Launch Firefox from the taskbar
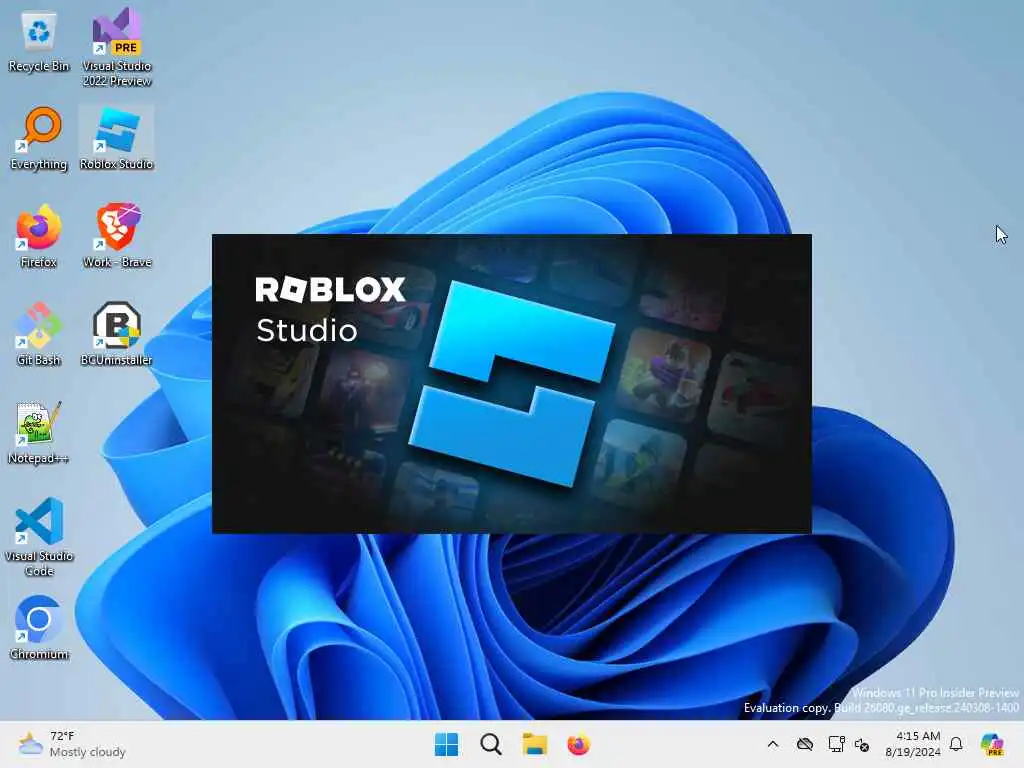This screenshot has height=768, width=1024. pyautogui.click(x=579, y=744)
